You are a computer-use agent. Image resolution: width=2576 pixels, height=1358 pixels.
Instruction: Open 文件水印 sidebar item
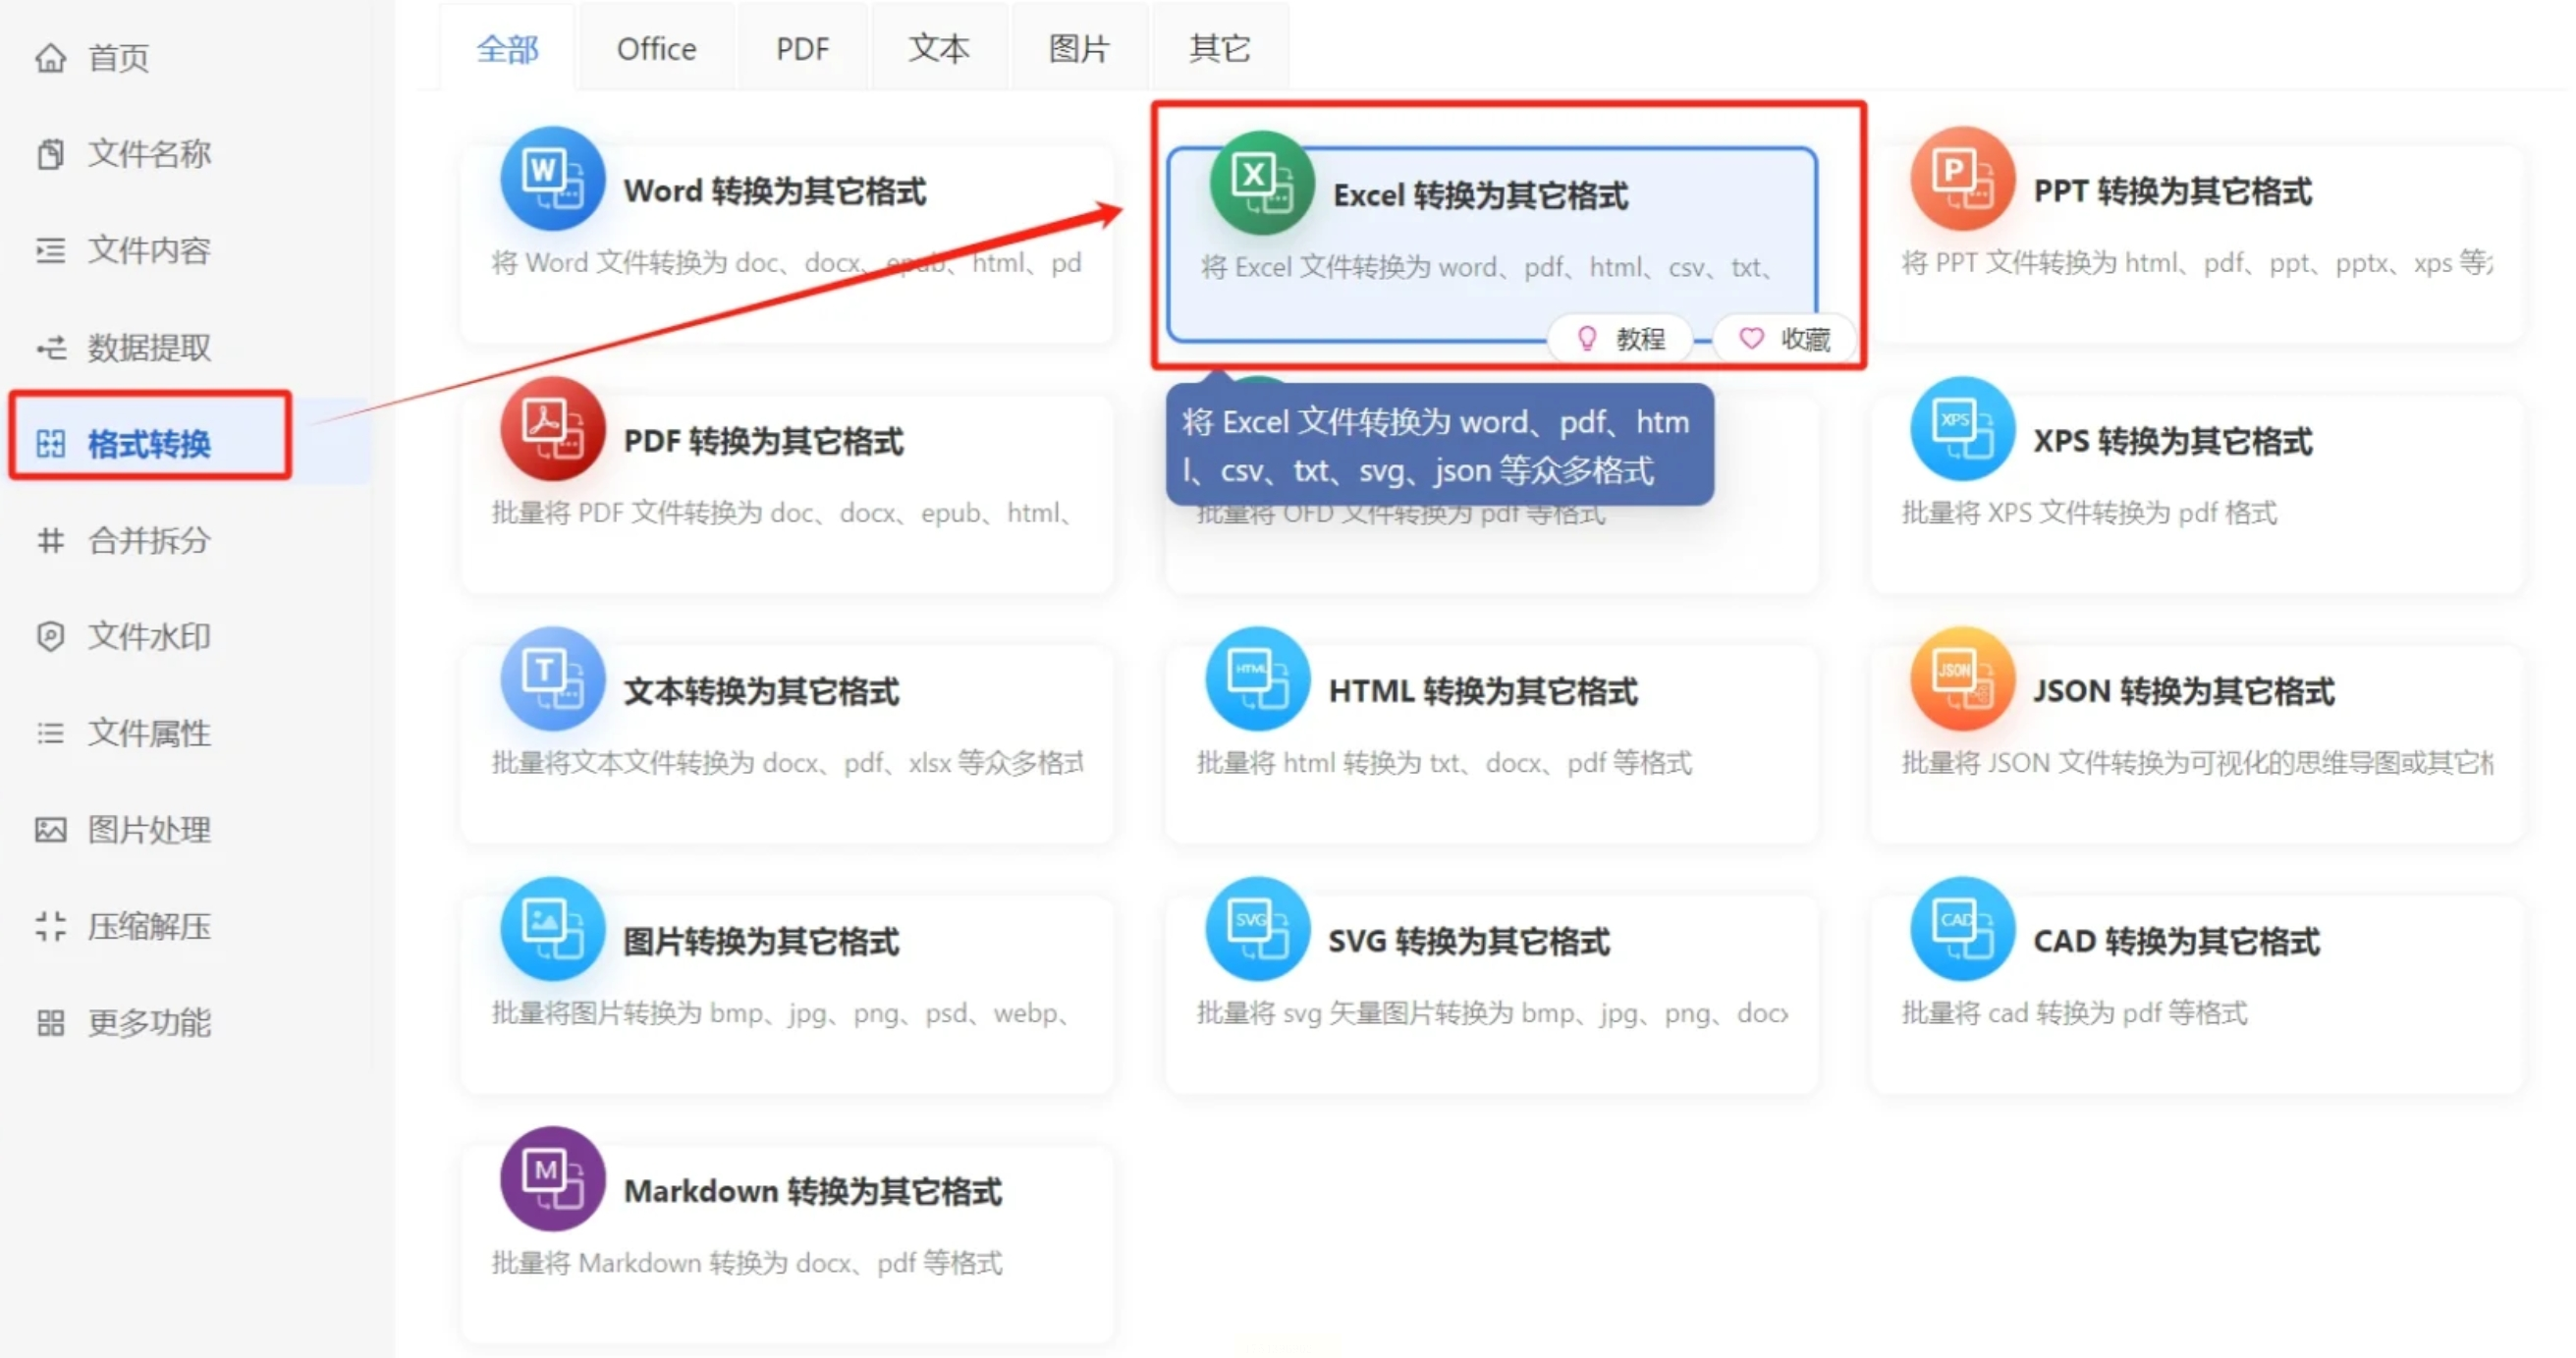coord(148,637)
